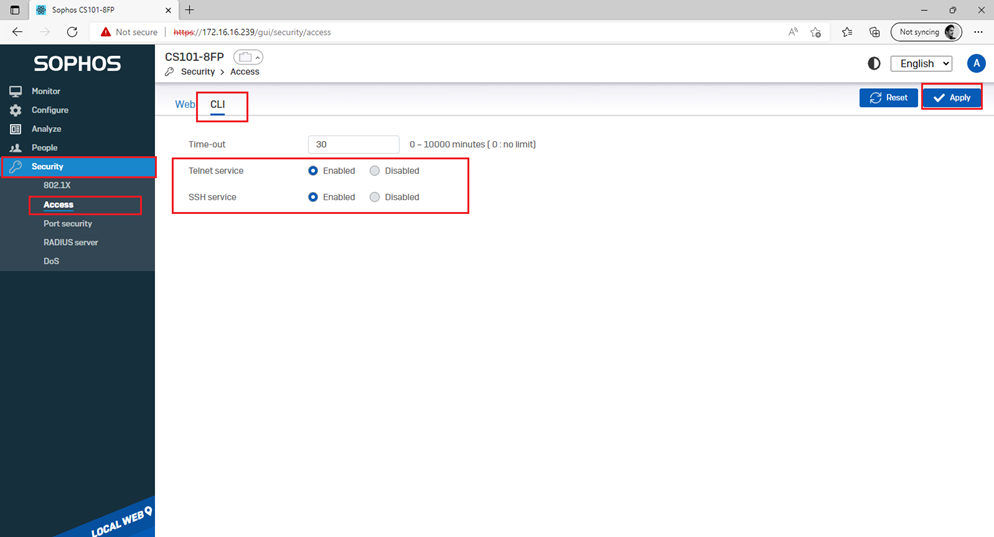The height and width of the screenshot is (537, 994).
Task: Open Configure gear icon in sidebar
Action: tap(15, 110)
